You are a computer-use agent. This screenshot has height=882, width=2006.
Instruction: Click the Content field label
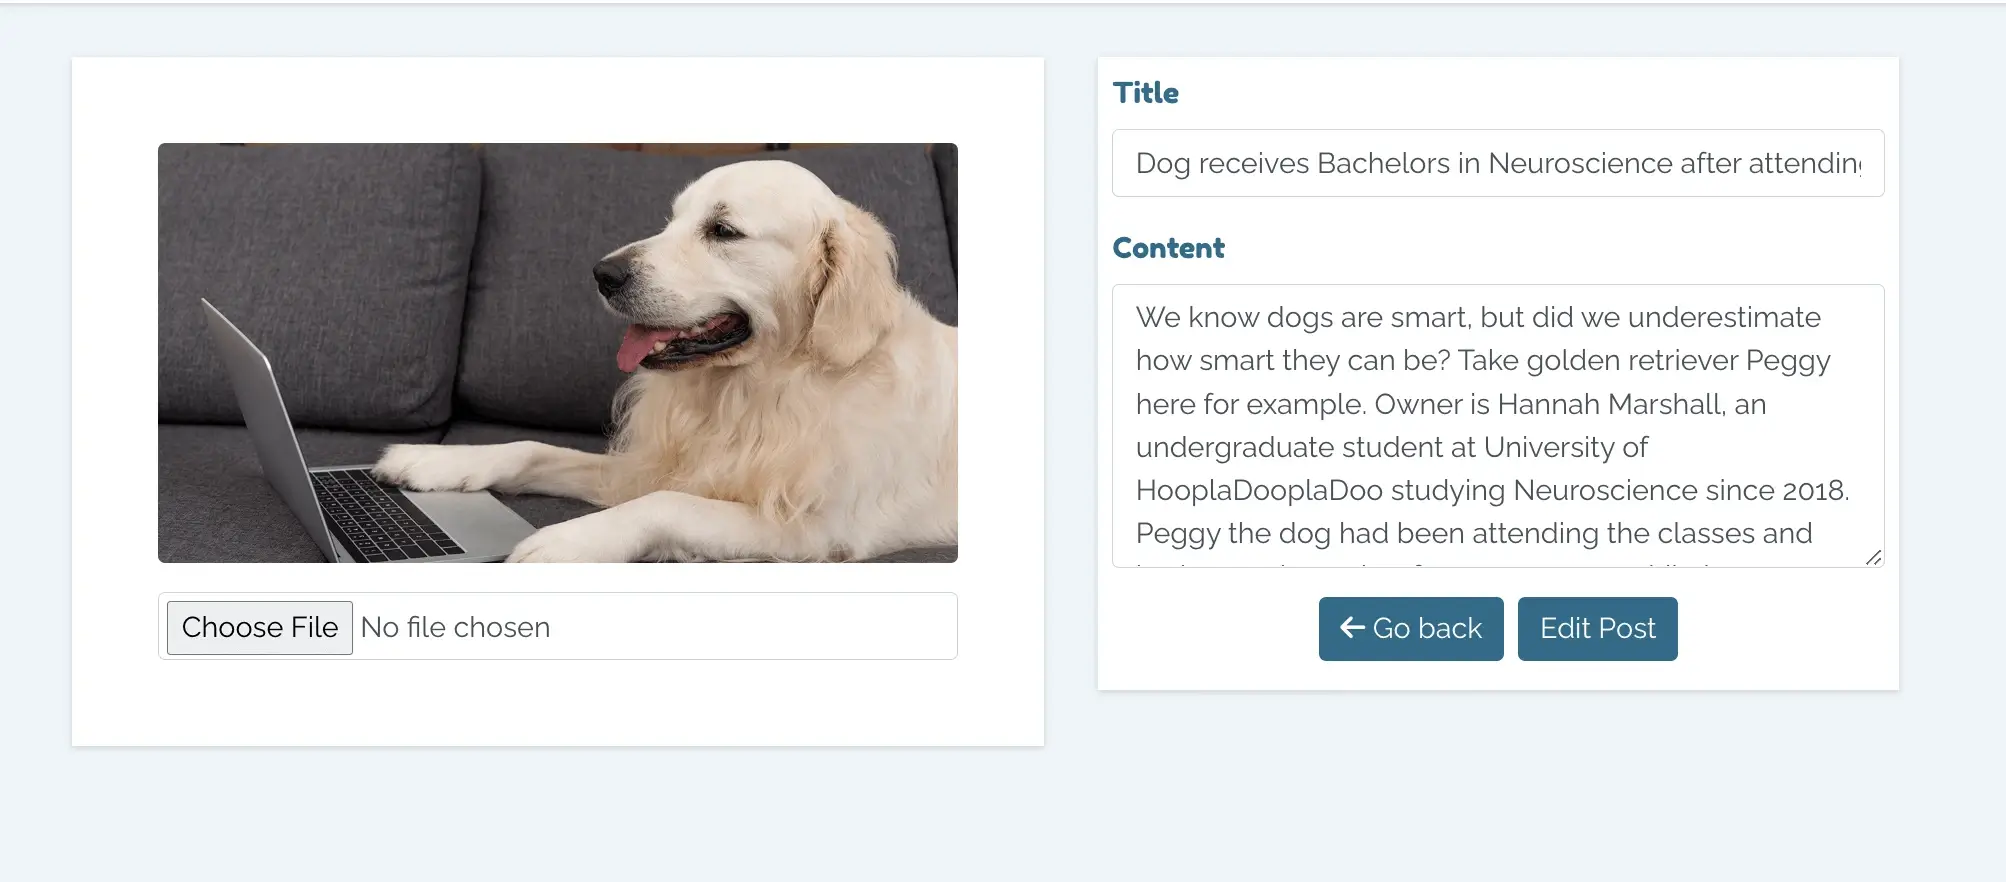pyautogui.click(x=1168, y=248)
